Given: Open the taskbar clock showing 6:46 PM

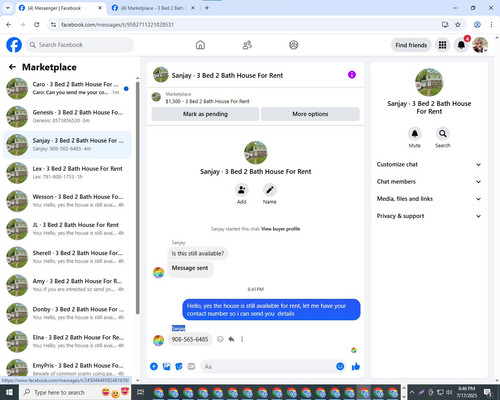Looking at the screenshot, I should pos(466,392).
